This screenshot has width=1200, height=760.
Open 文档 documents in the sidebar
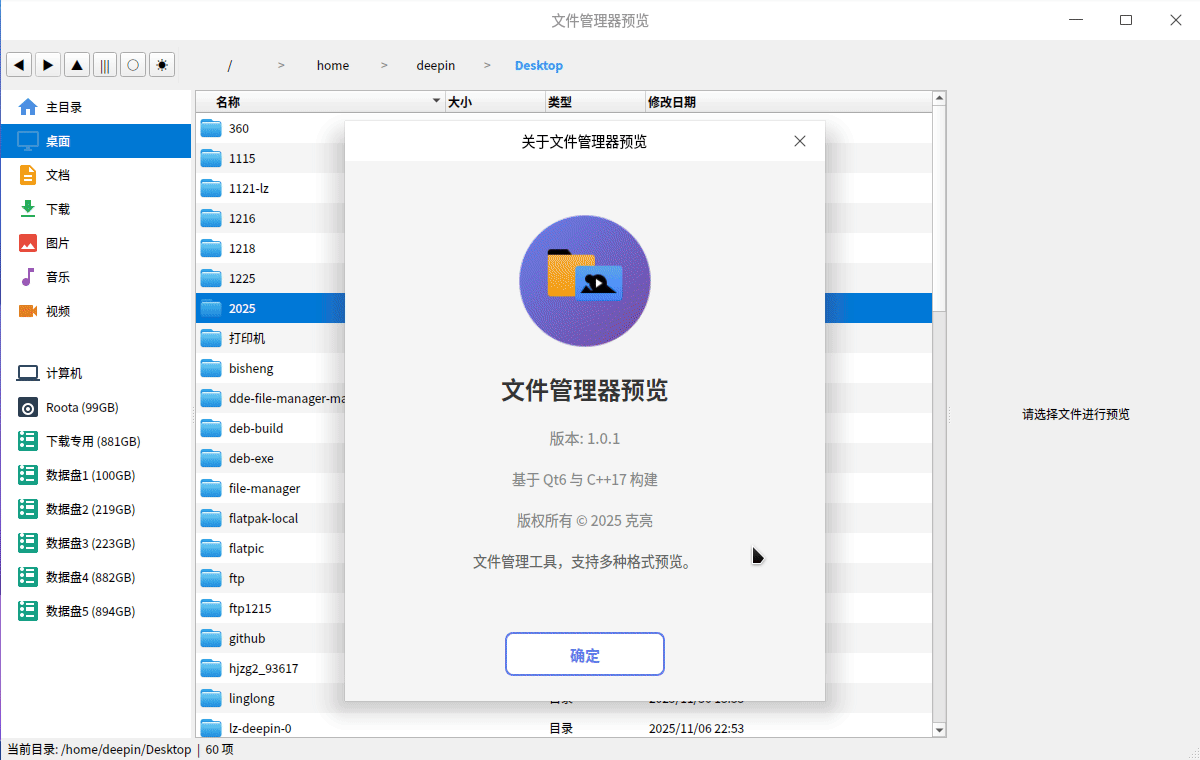95,175
